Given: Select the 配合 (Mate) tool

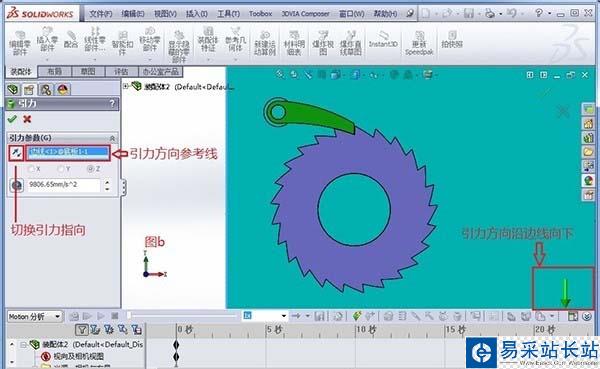Looking at the screenshot, I should pos(70,40).
